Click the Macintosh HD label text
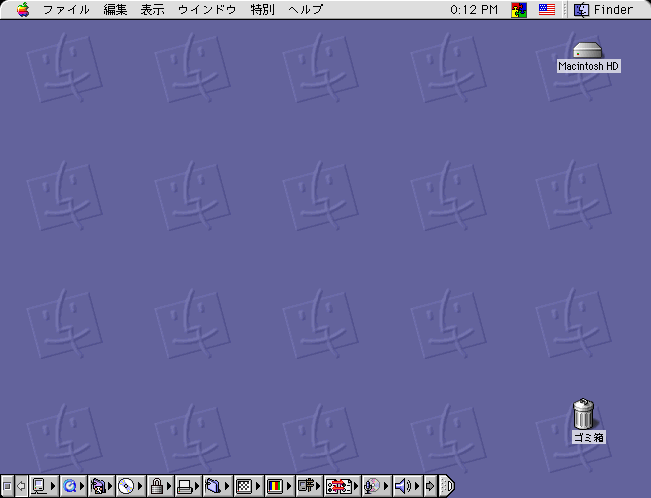651x498 pixels. click(x=588, y=66)
